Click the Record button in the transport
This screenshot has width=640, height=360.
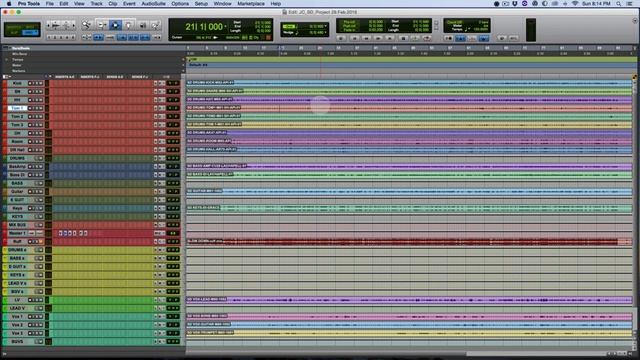tap(427, 38)
